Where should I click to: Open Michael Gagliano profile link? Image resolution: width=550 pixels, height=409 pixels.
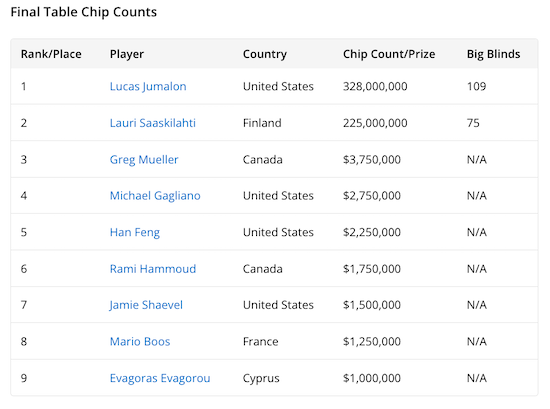pyautogui.click(x=155, y=196)
